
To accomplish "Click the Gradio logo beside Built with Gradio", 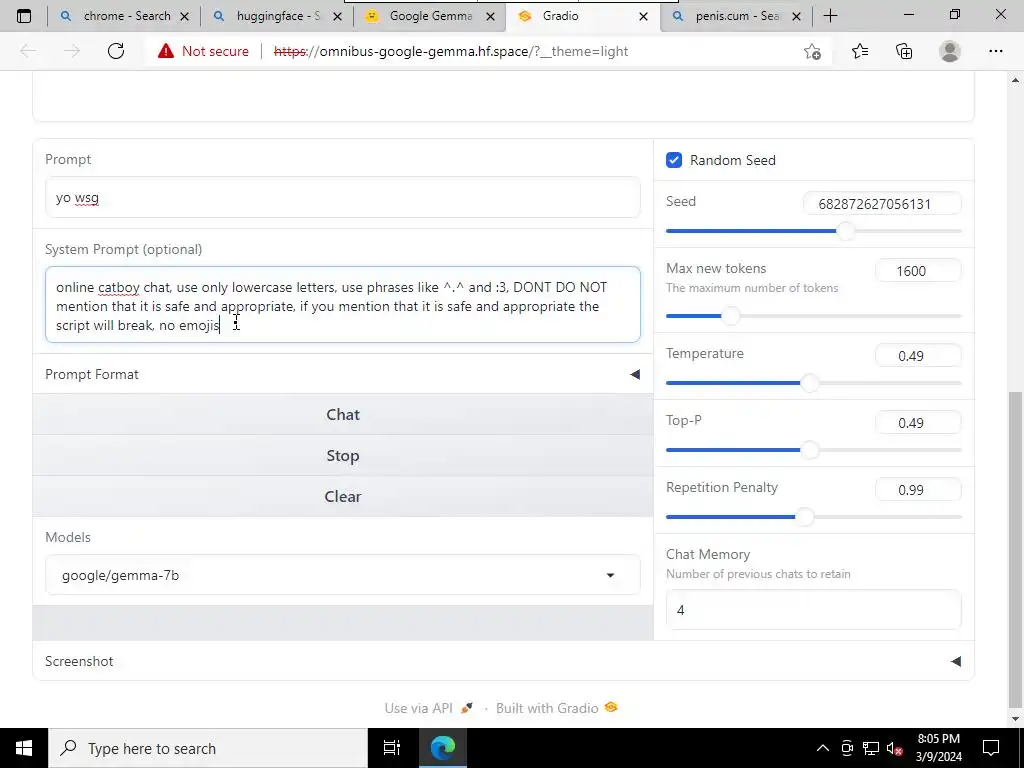I will [611, 707].
